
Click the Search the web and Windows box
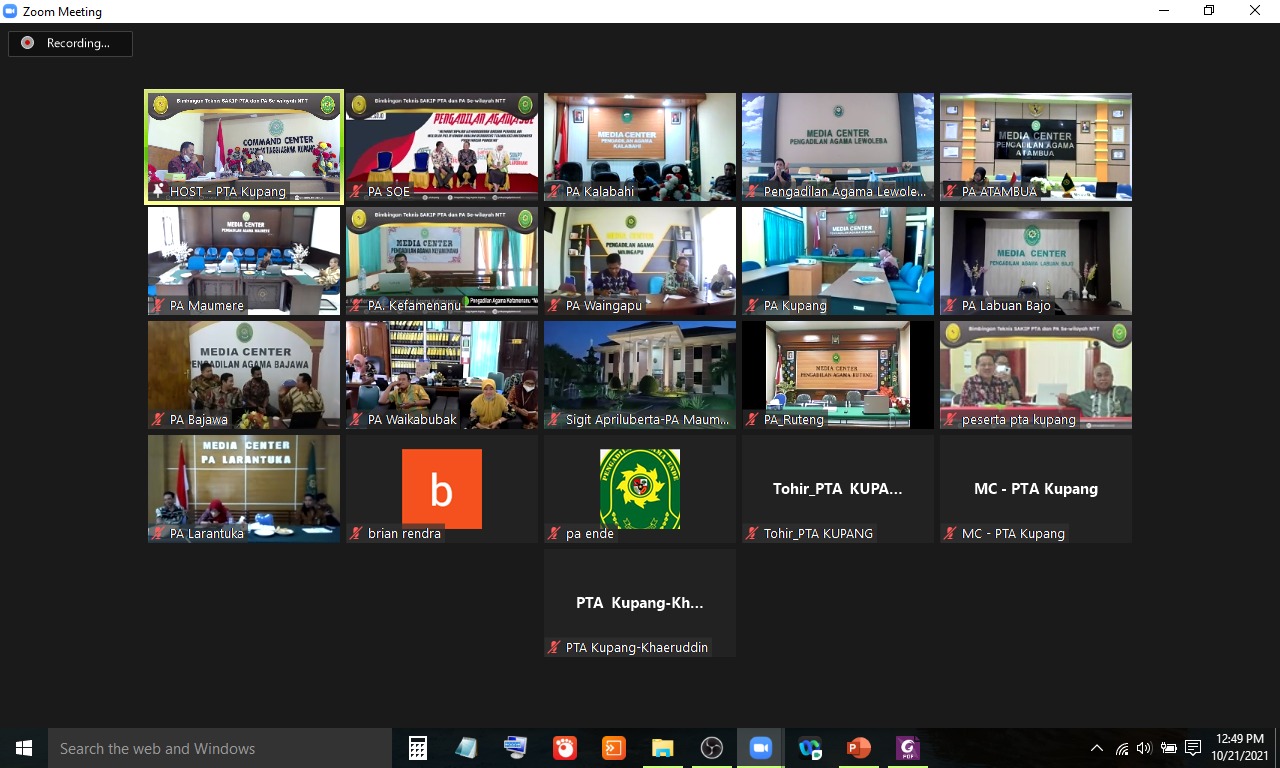pos(220,748)
